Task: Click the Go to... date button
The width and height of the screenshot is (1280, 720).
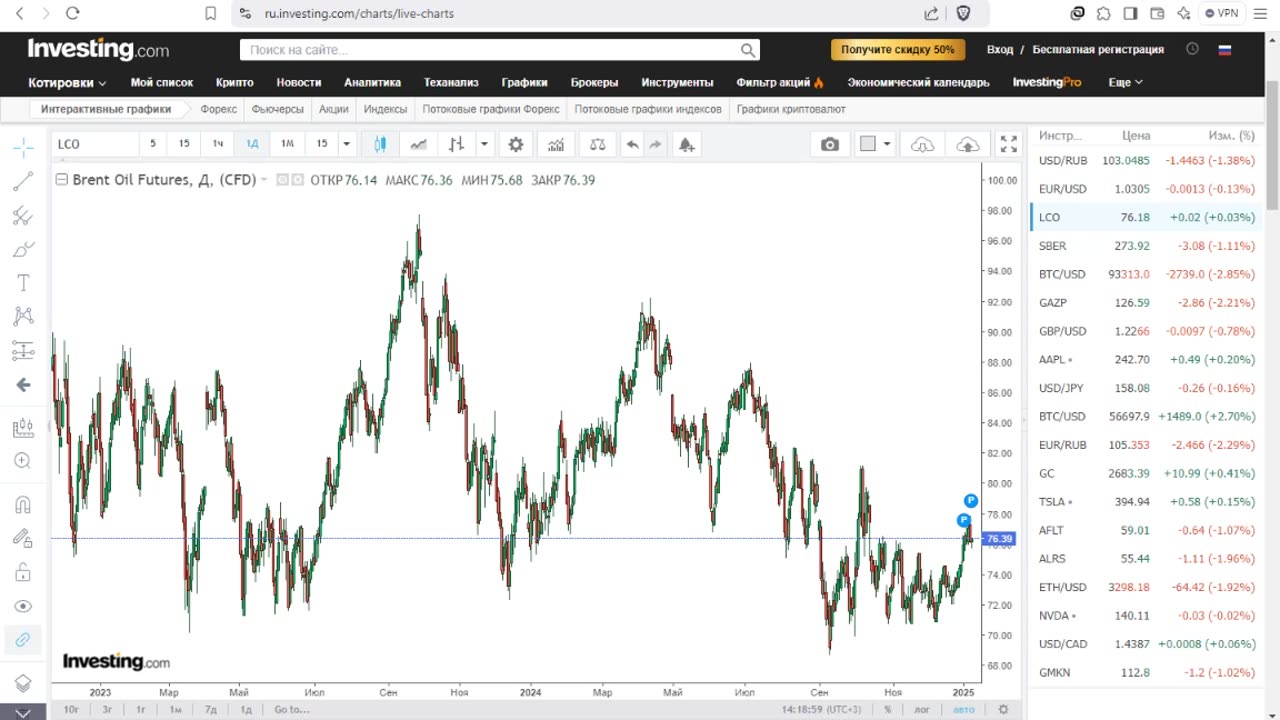Action: click(291, 709)
